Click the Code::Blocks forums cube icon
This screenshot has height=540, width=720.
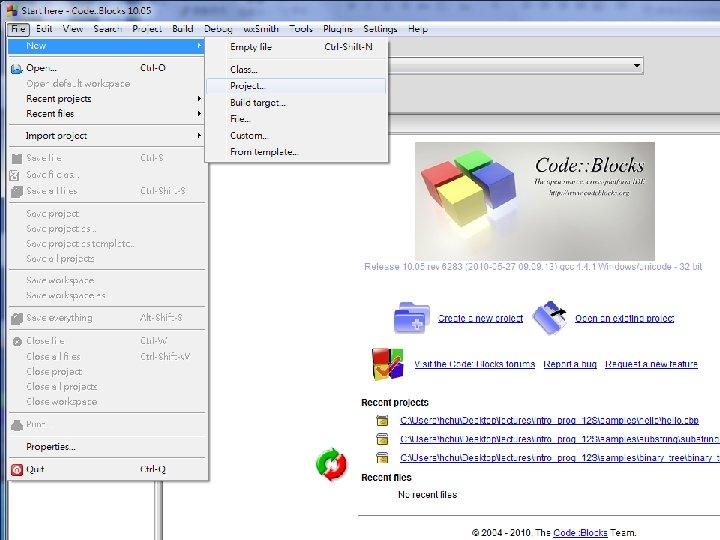coord(388,364)
